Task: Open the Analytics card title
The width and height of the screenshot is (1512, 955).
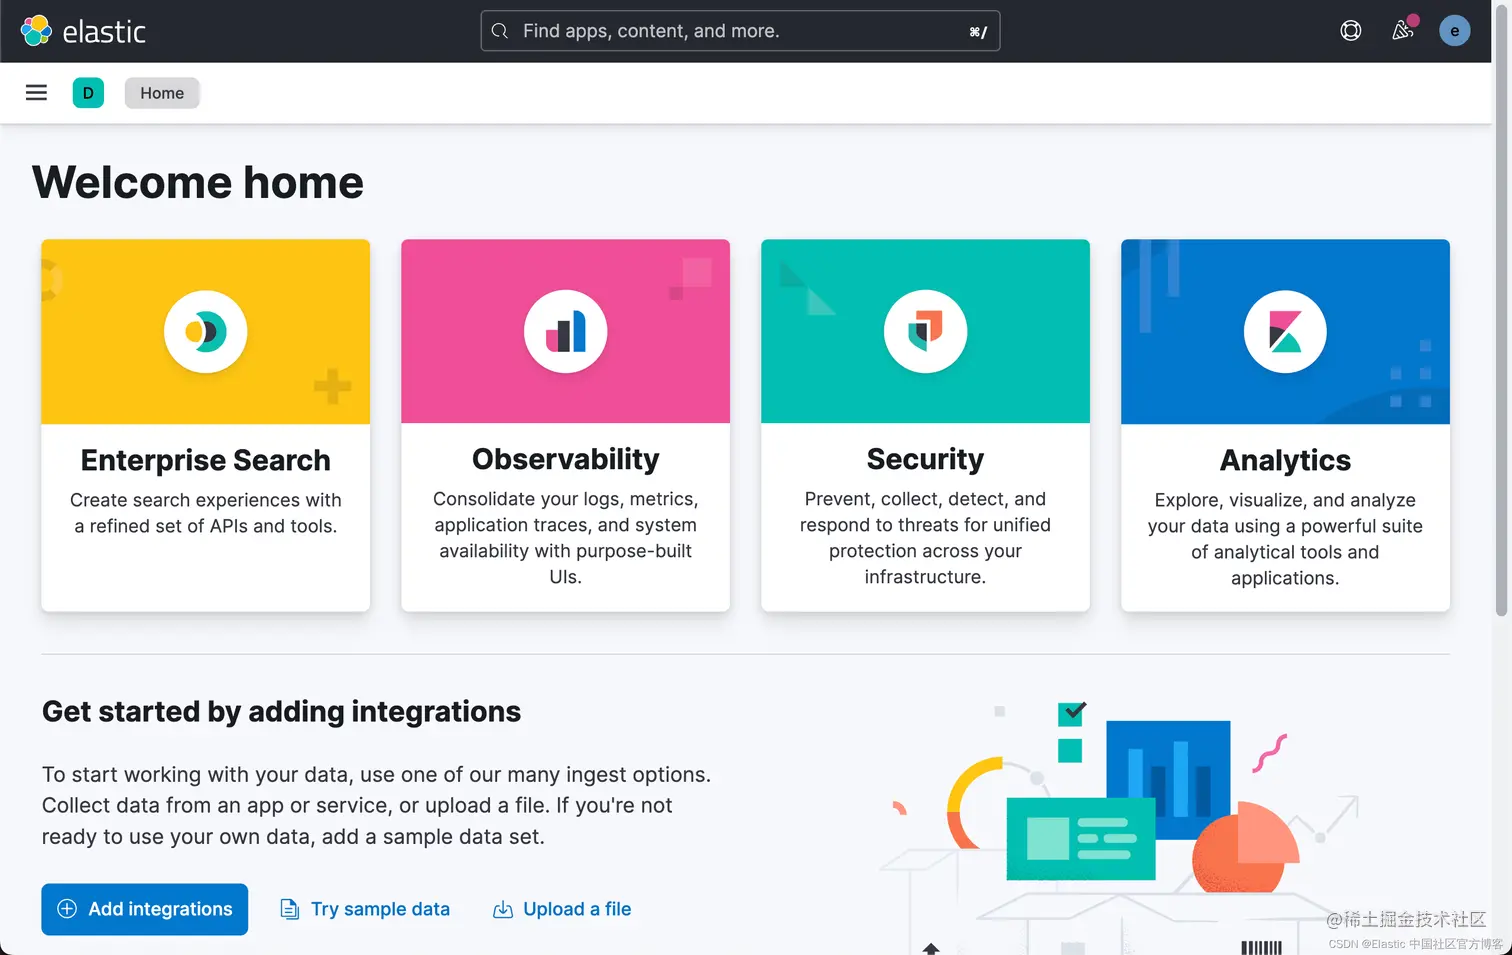Action: [x=1286, y=460]
